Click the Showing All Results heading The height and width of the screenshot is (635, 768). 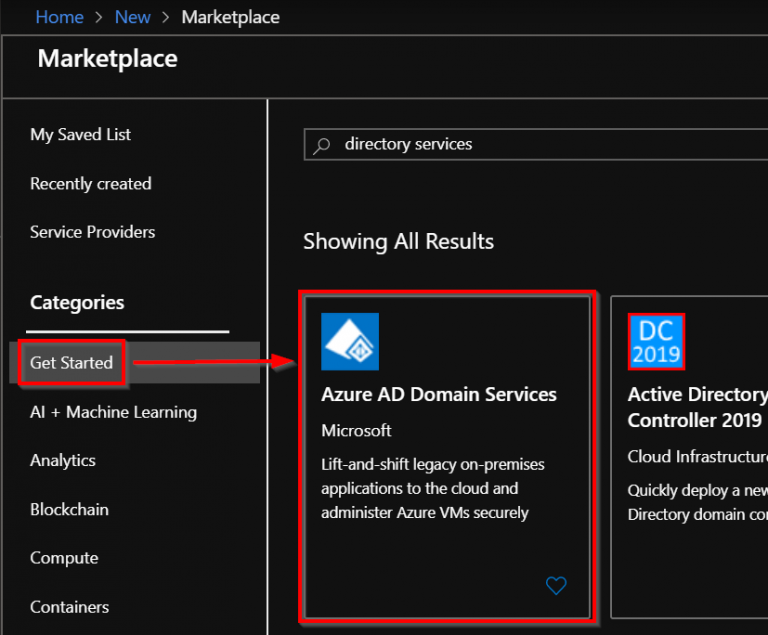[398, 242]
